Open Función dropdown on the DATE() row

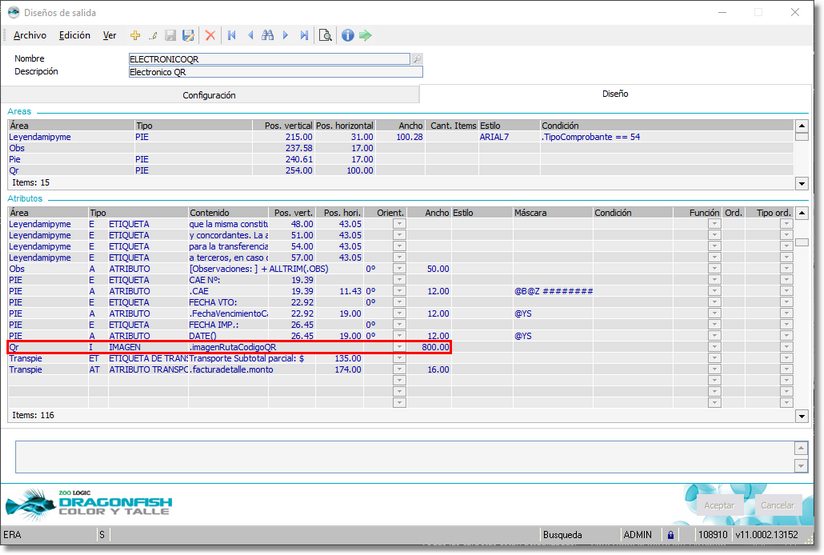point(714,335)
